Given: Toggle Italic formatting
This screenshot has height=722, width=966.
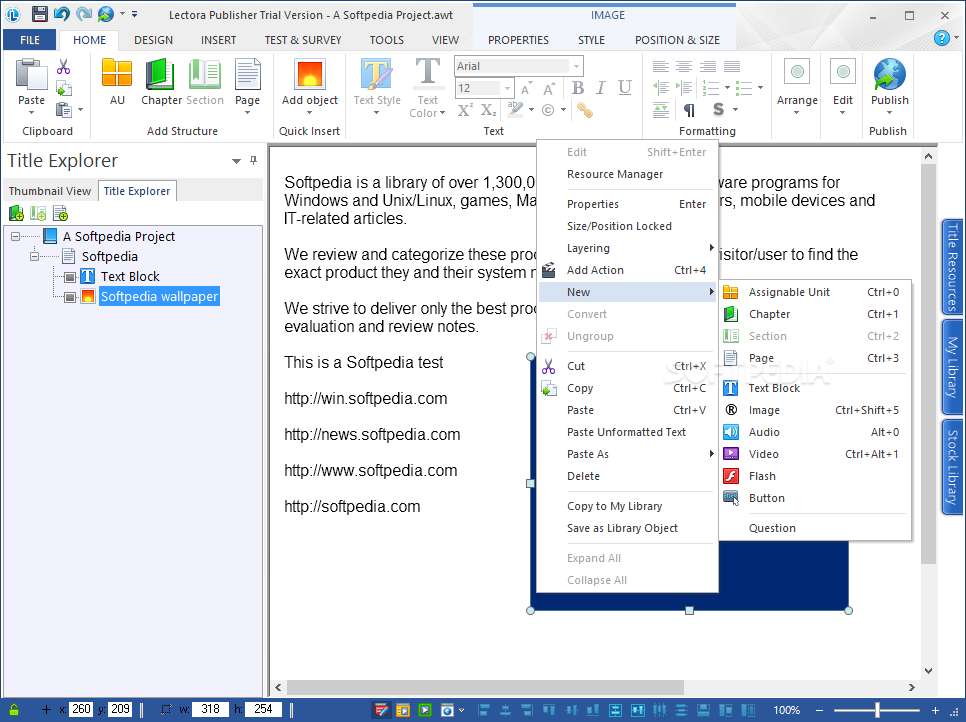Looking at the screenshot, I should [x=601, y=88].
